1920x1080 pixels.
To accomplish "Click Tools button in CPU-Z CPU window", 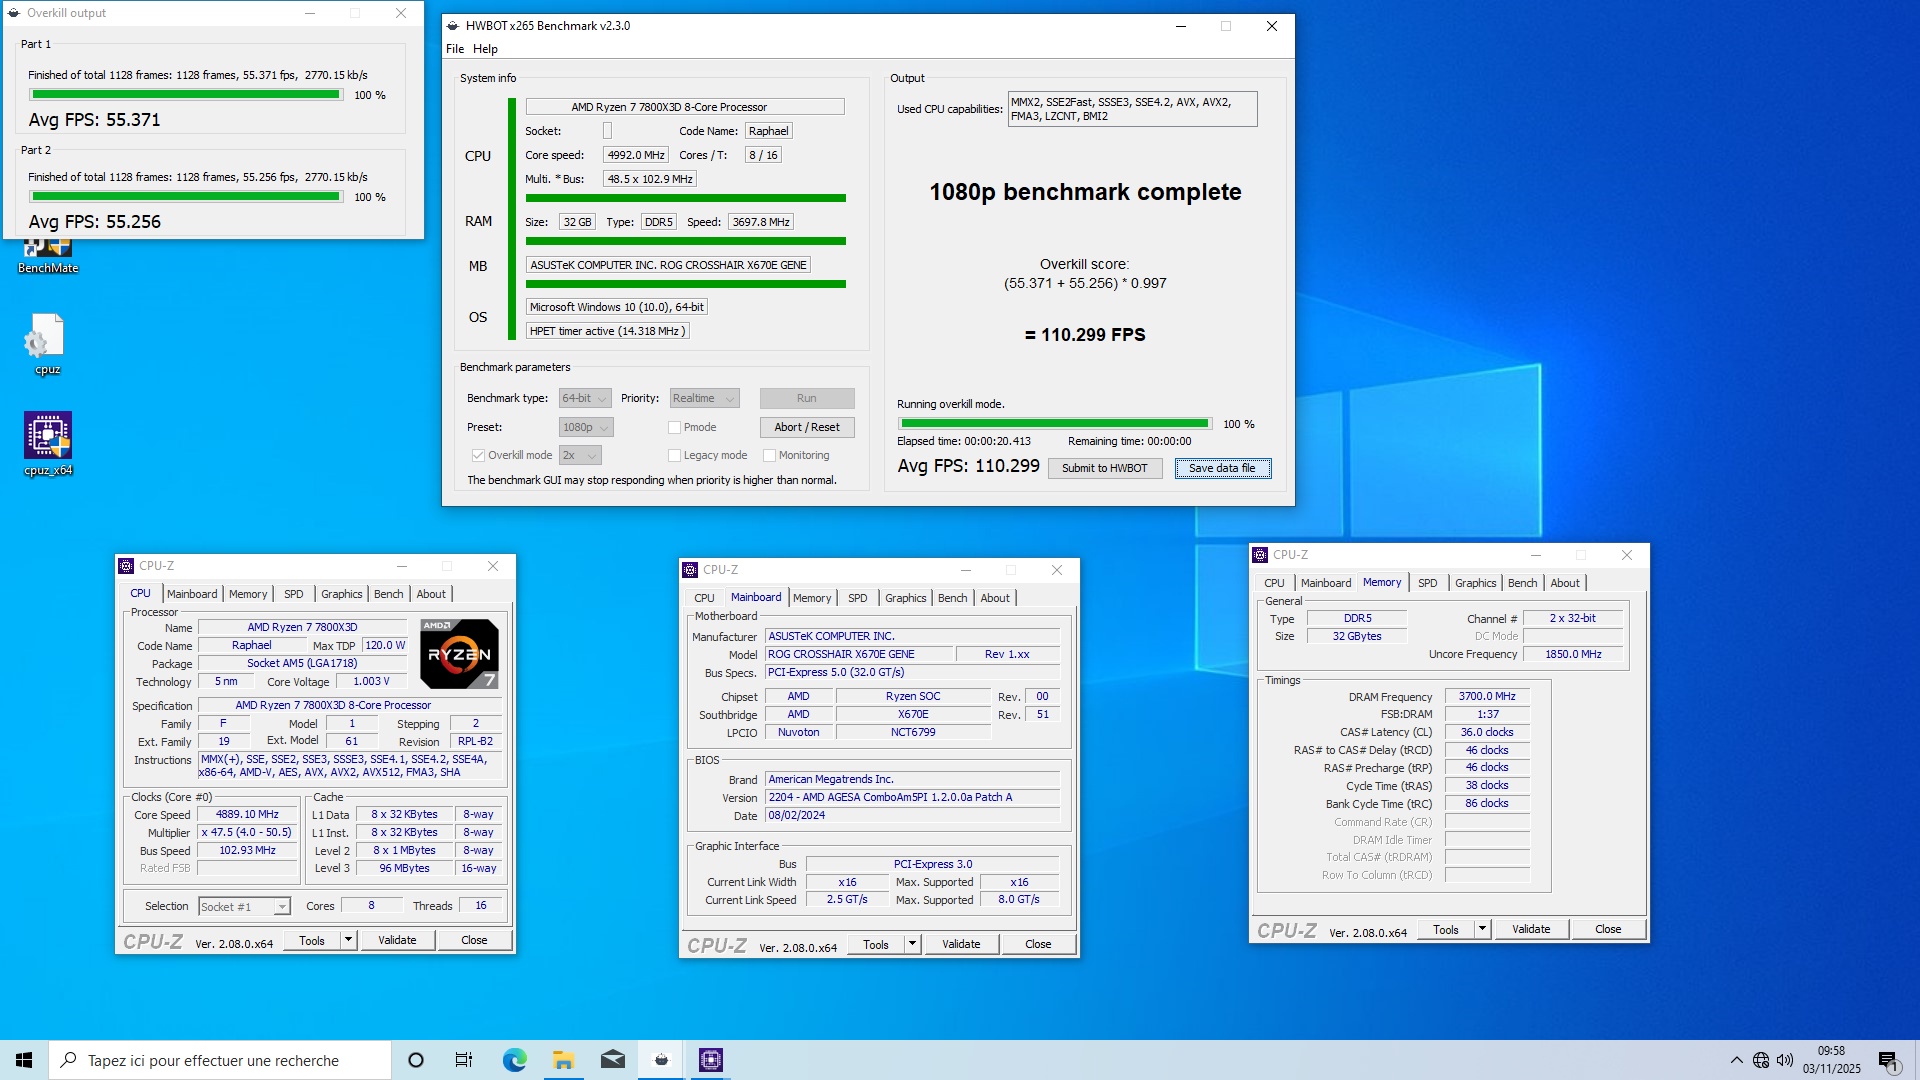I will (312, 940).
